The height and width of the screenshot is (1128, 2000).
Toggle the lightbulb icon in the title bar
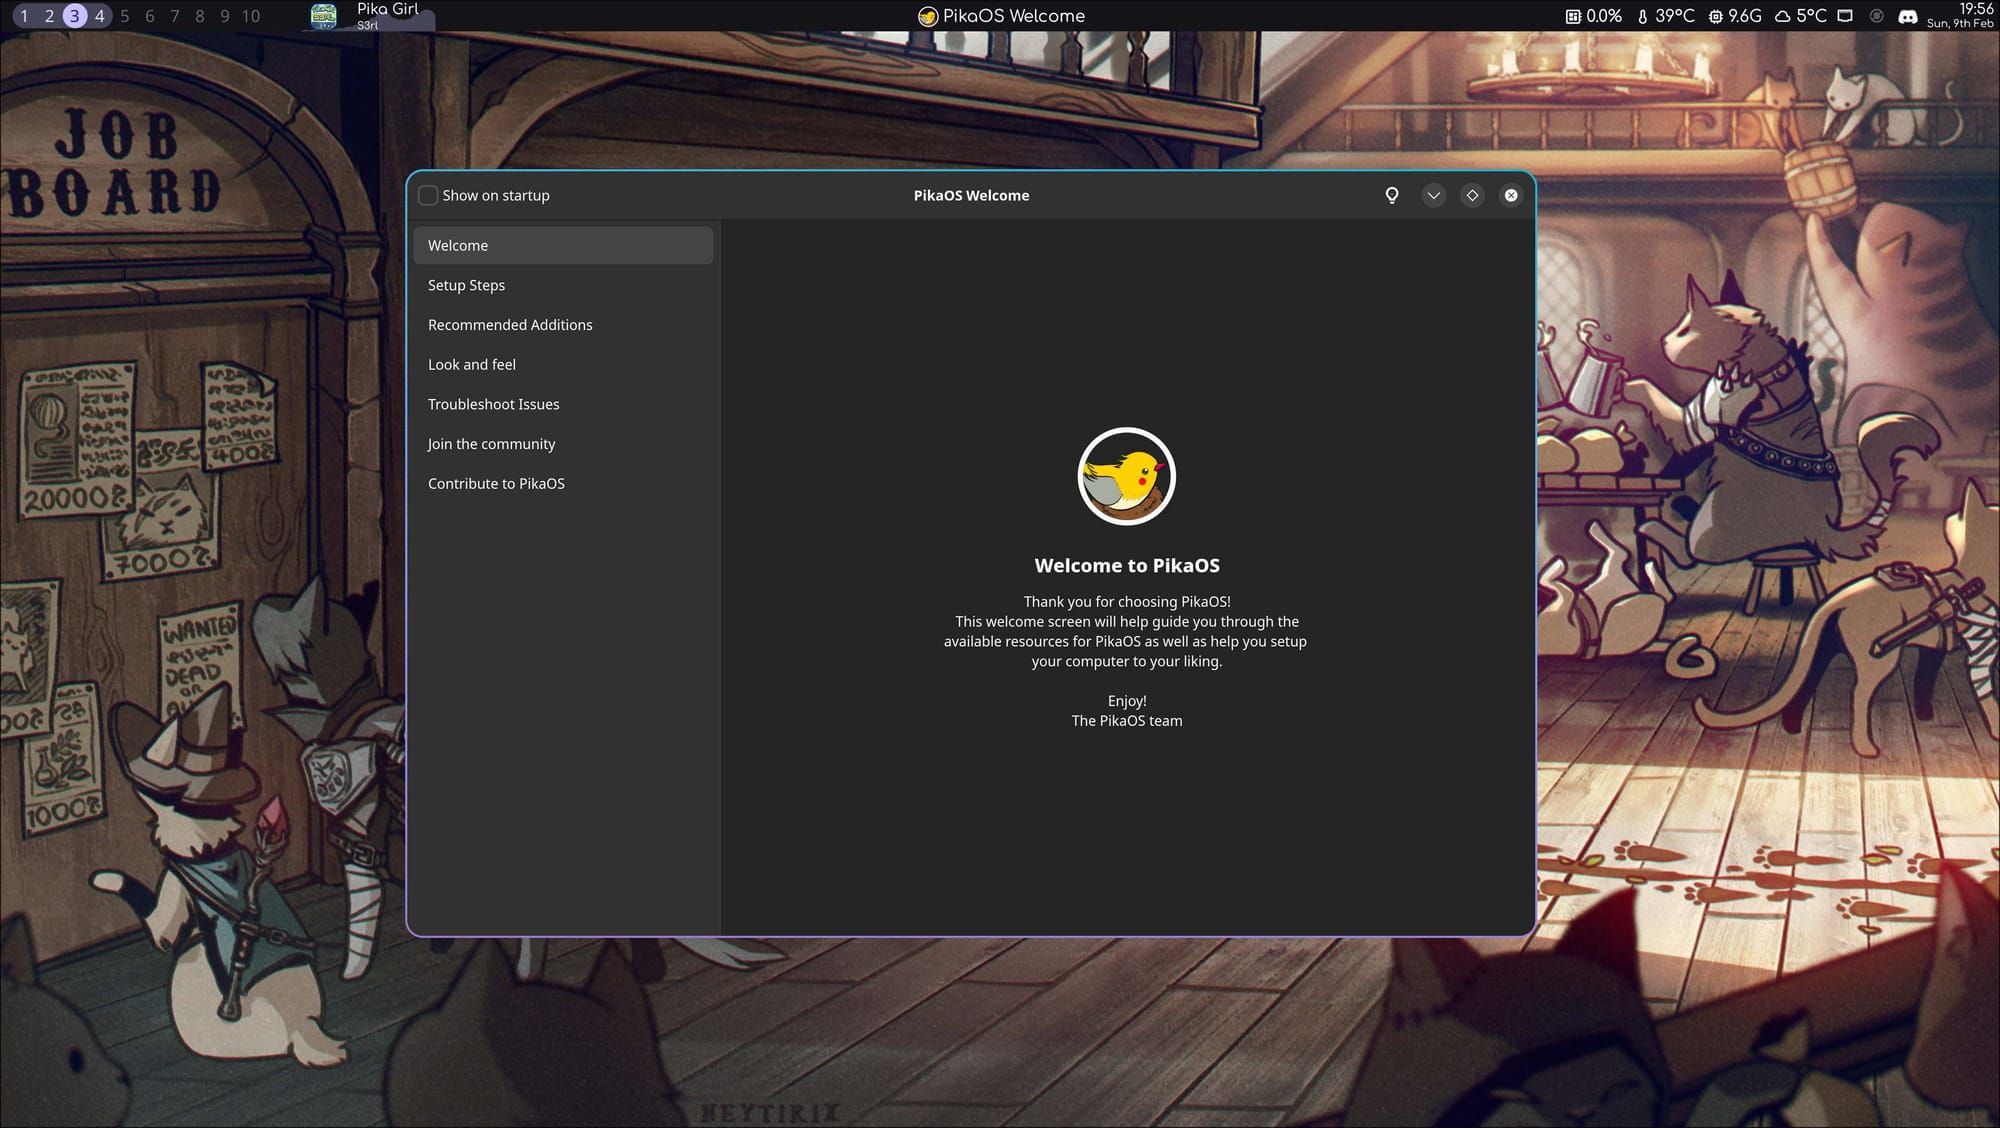point(1392,195)
